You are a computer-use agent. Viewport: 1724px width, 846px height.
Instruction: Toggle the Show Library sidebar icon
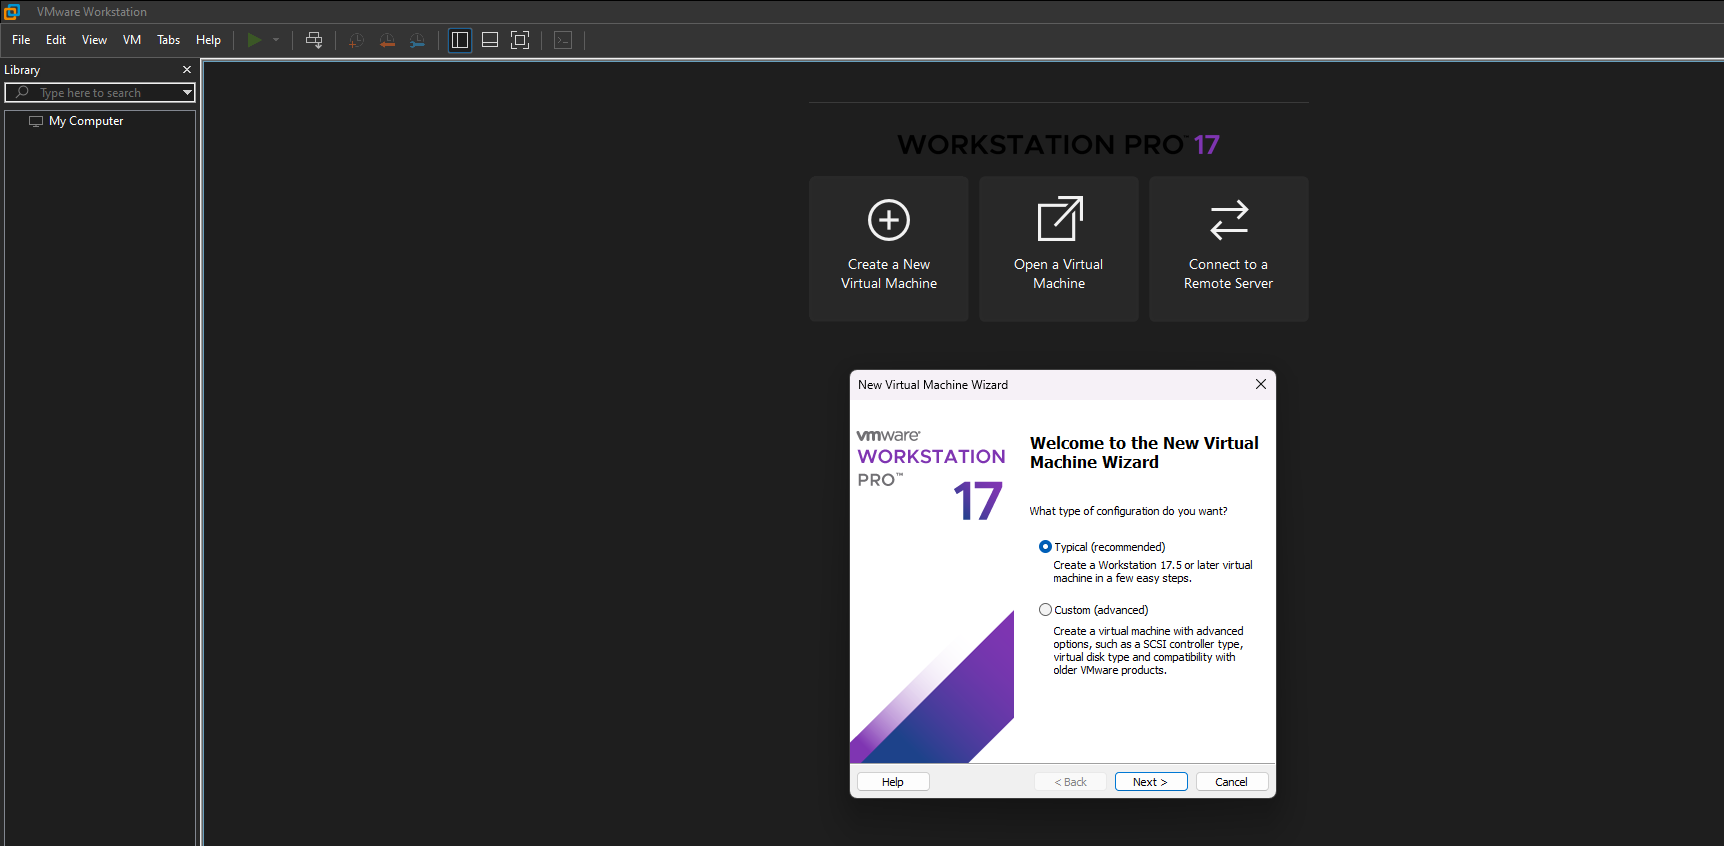(460, 40)
